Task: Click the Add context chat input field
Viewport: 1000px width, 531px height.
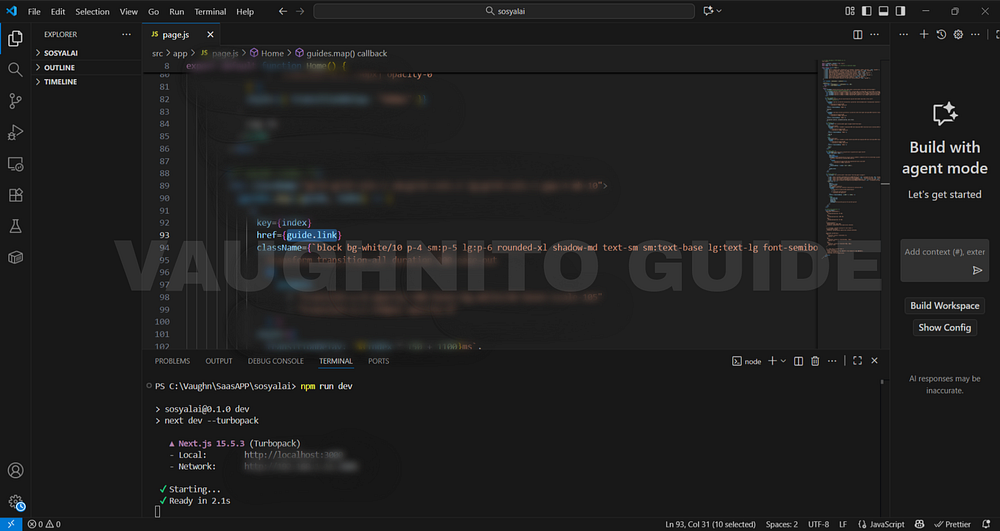Action: tap(945, 252)
